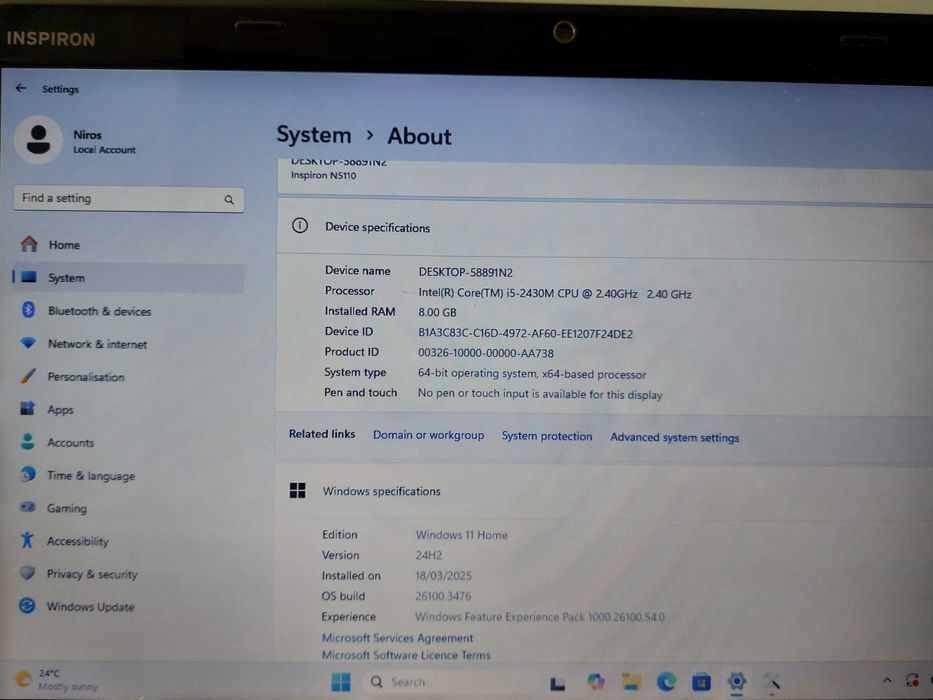
Task: Launch Microsoft Edge from the taskbar
Action: click(666, 681)
